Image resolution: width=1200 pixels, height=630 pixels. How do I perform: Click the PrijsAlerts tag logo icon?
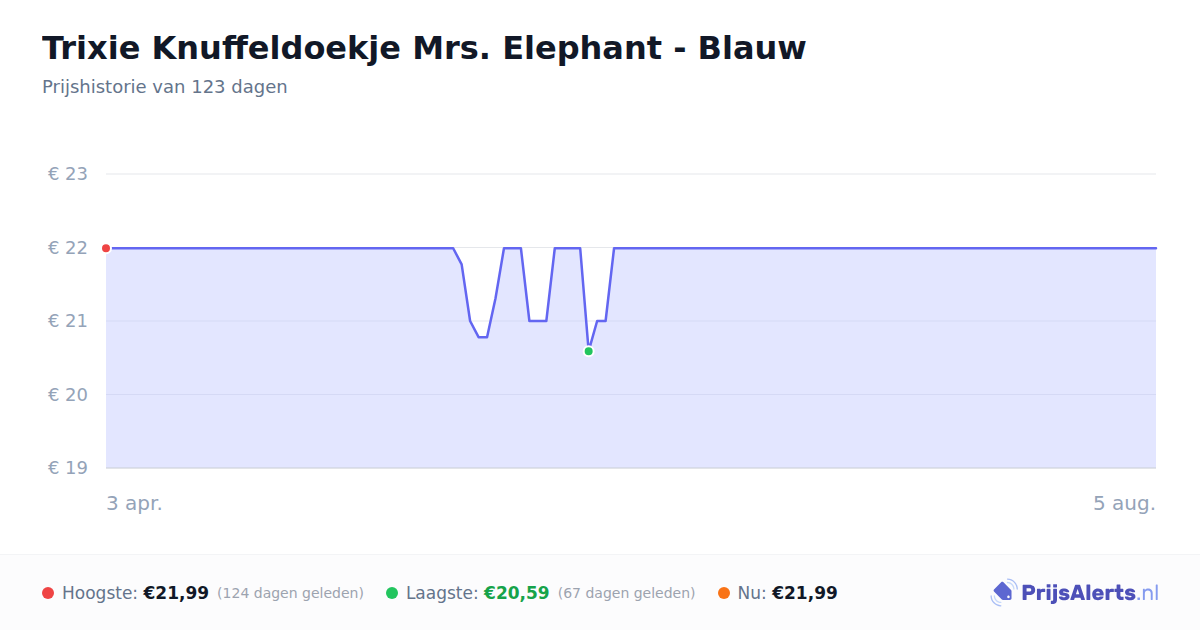[1003, 593]
